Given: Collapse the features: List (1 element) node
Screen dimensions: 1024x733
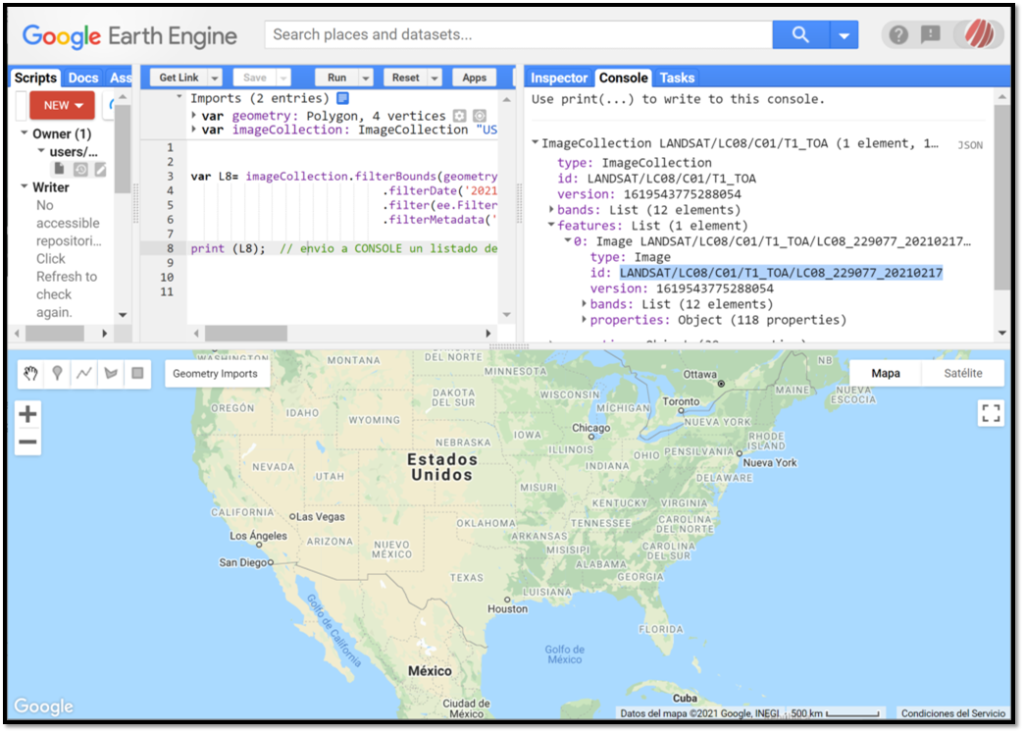Looking at the screenshot, I should 551,225.
